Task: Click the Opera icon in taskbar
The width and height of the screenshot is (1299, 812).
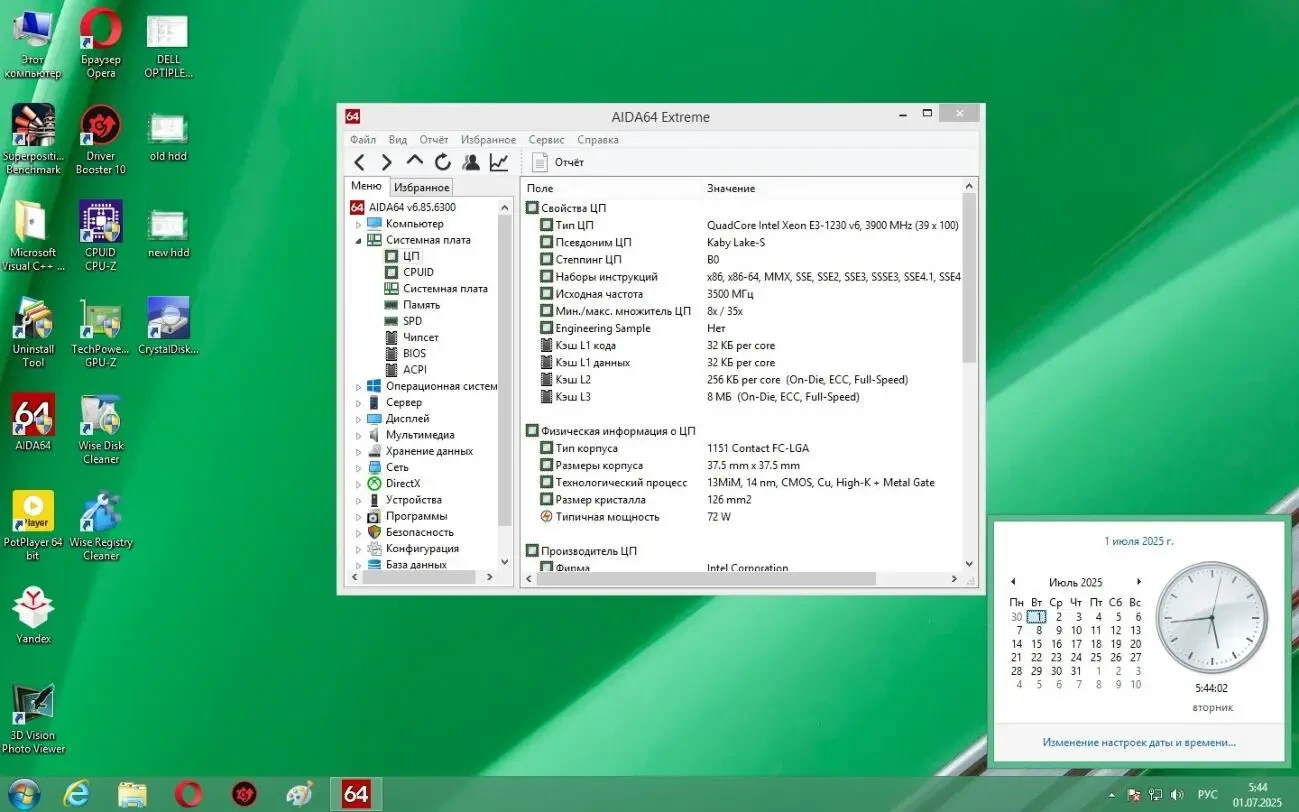Action: point(188,794)
